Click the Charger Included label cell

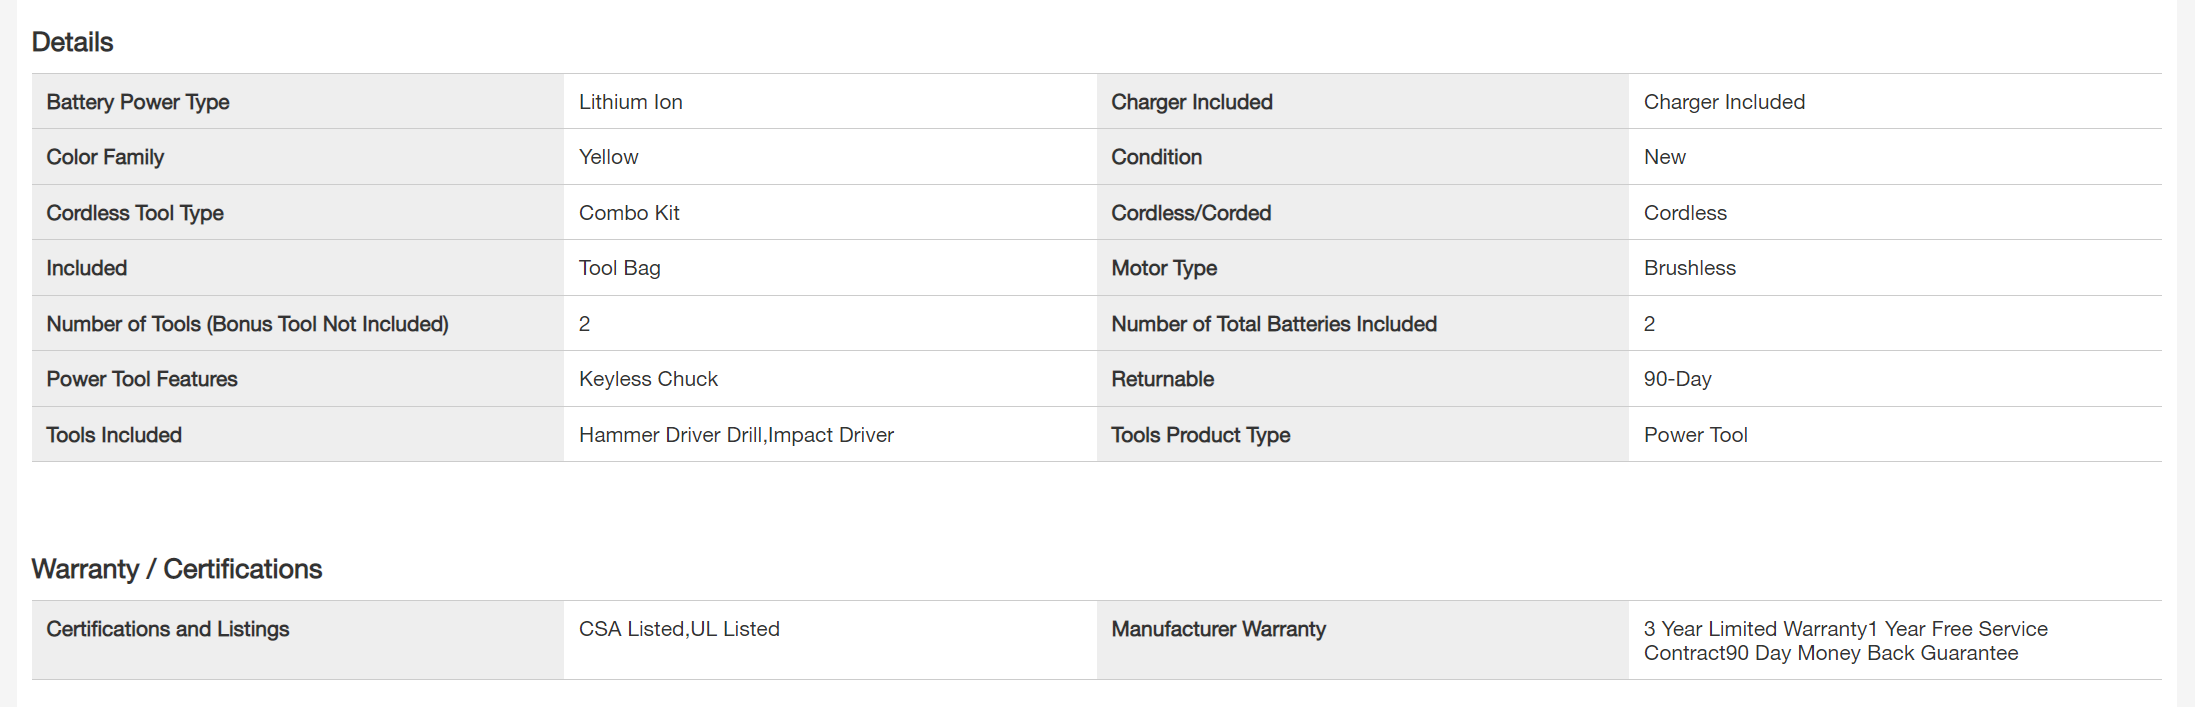(1191, 102)
